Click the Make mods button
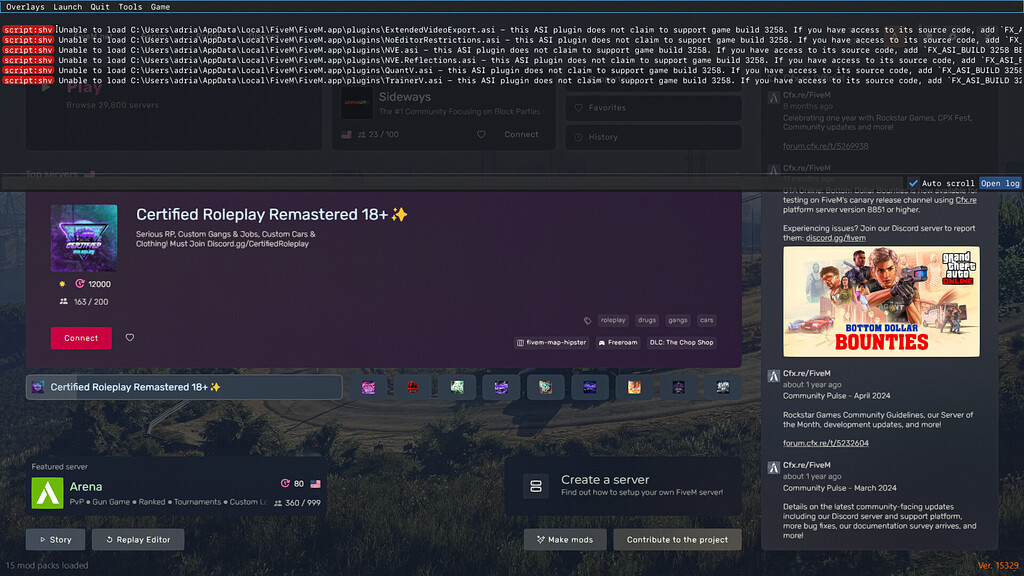 tap(565, 539)
